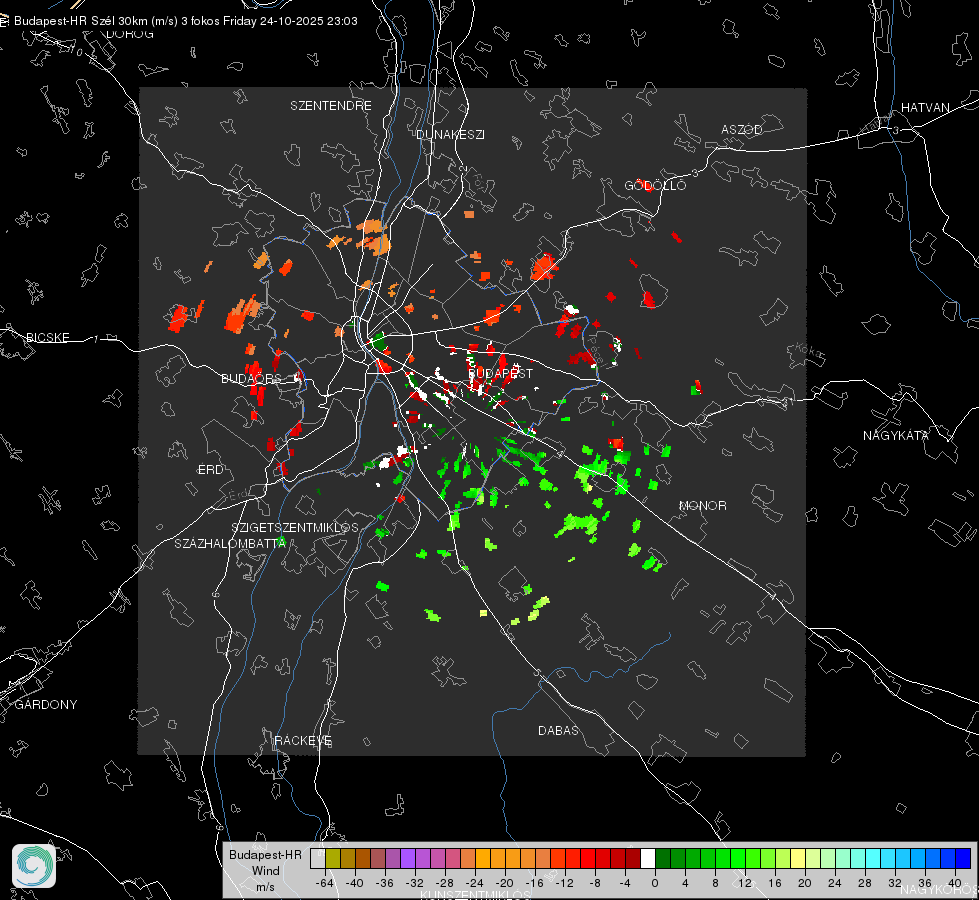Select the SZIGETSZENTMIKLÓS town label
Viewport: 979px width, 900px height.
(x=295, y=528)
